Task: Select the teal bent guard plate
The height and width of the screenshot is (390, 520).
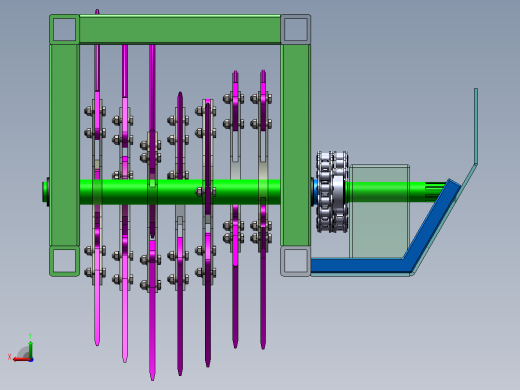Action: 475,127
